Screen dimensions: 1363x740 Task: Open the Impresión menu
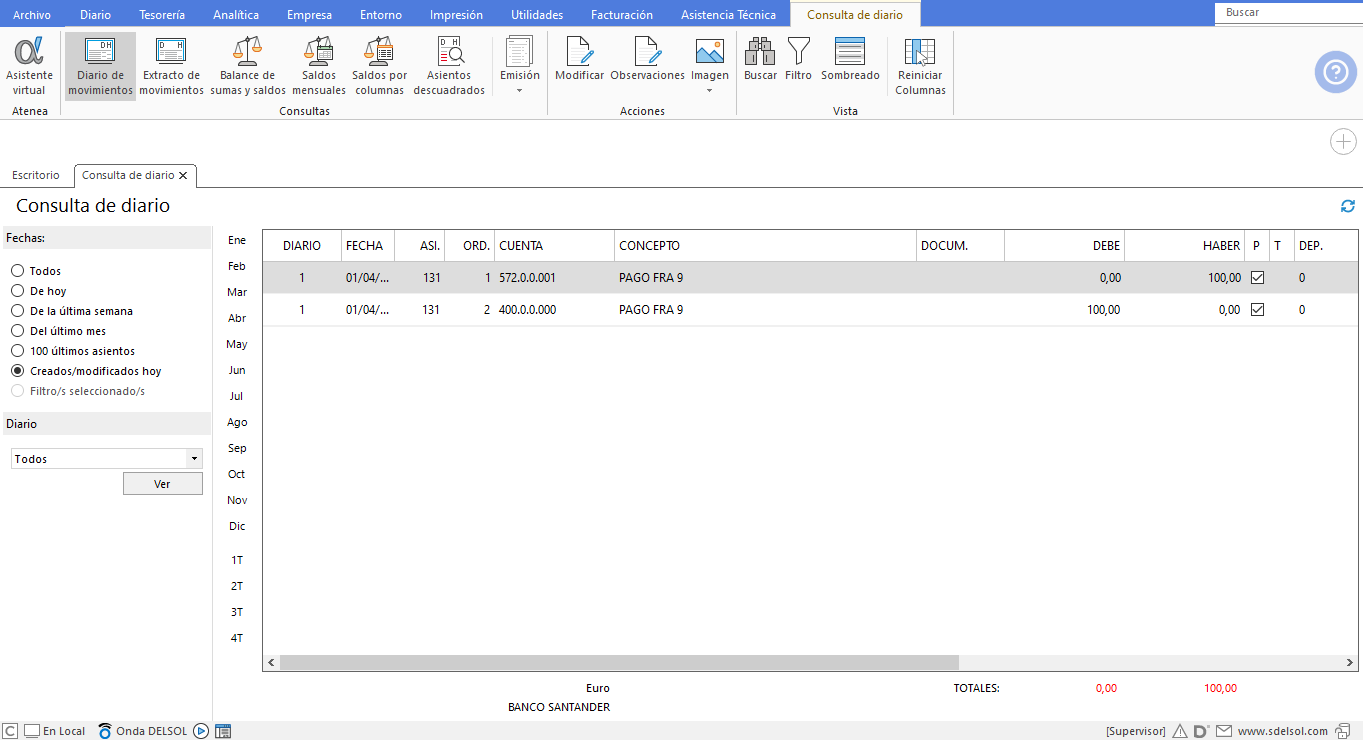click(x=456, y=15)
